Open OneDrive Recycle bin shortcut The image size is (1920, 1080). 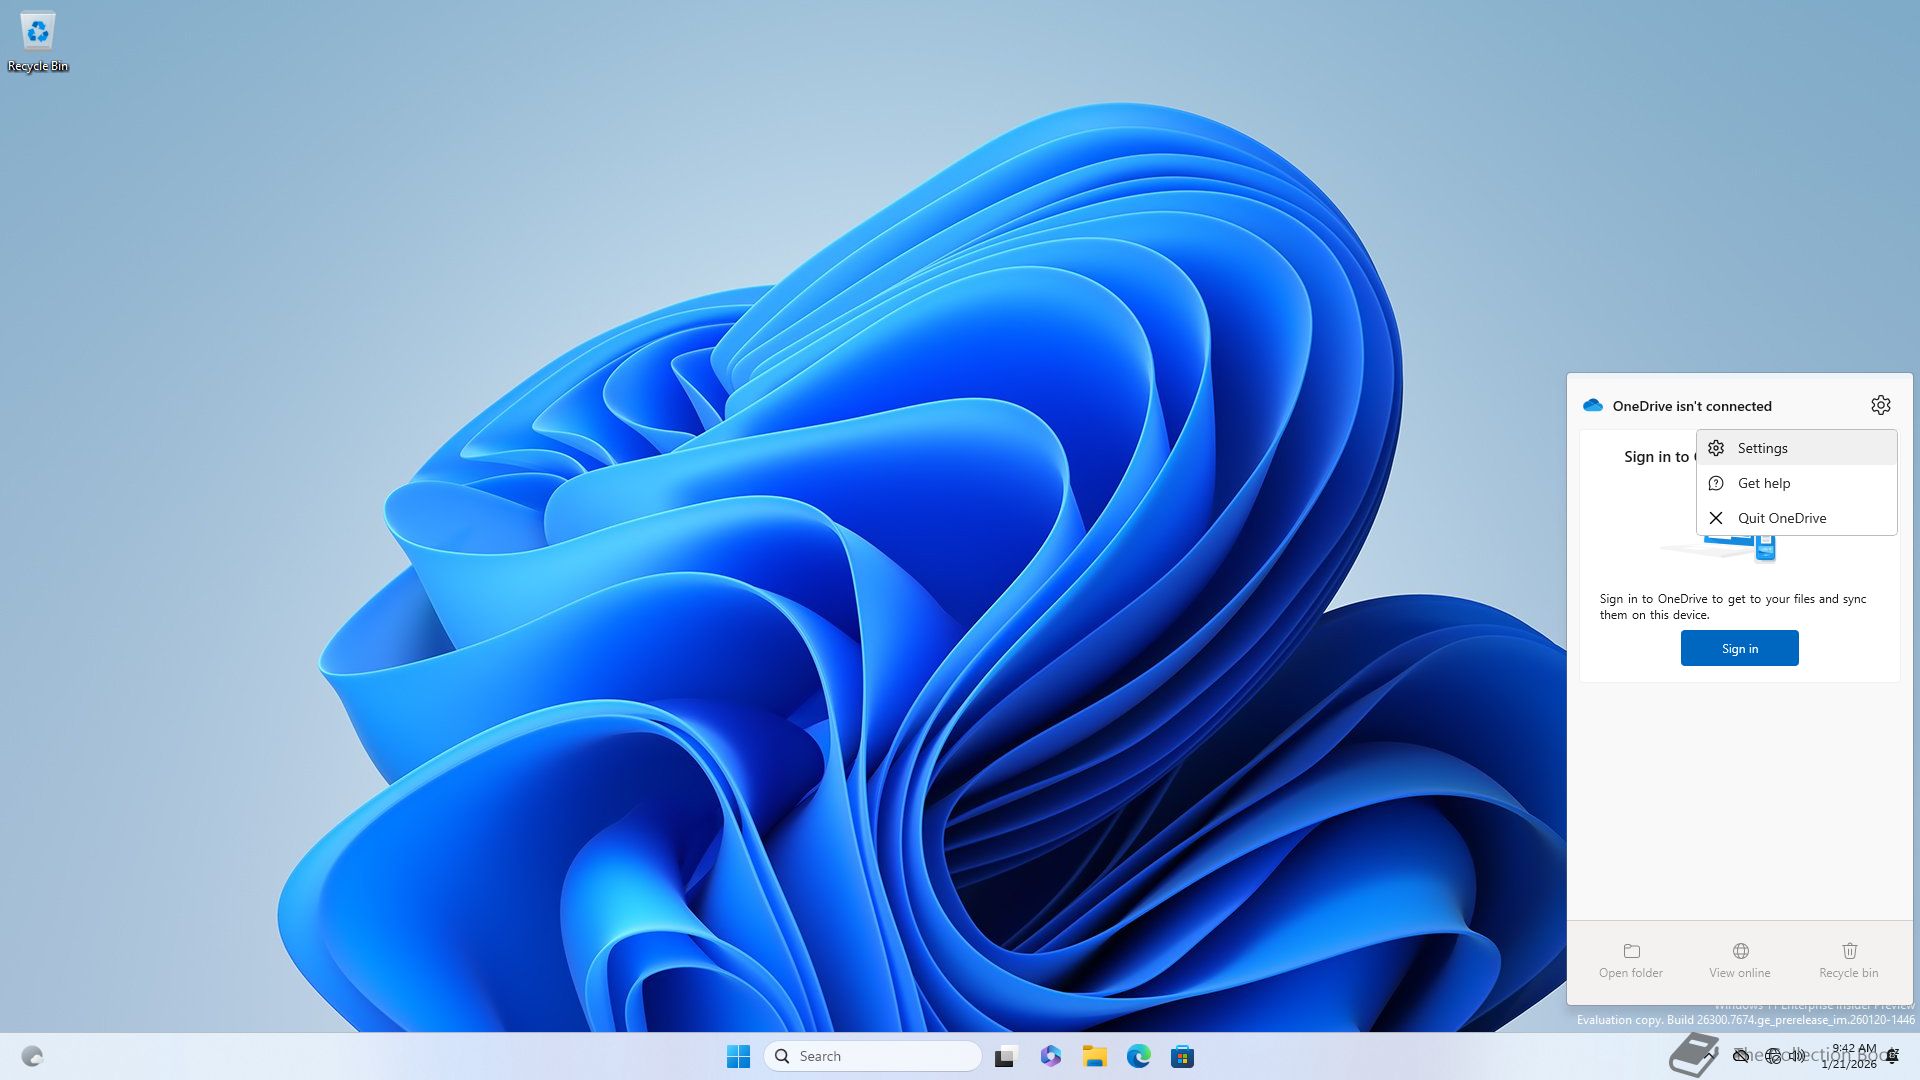click(1848, 960)
